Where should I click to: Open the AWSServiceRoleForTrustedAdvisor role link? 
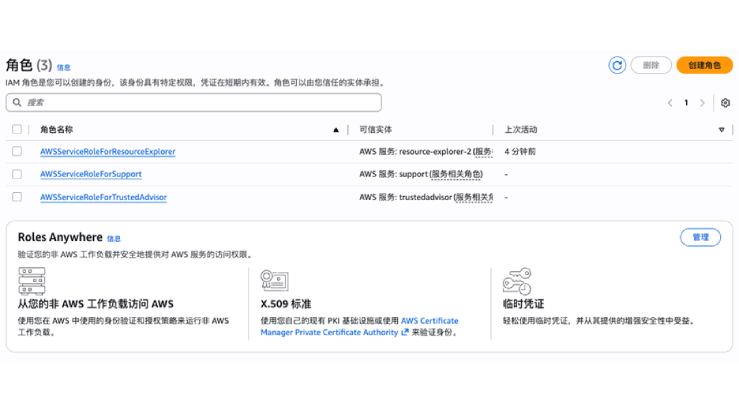(103, 197)
